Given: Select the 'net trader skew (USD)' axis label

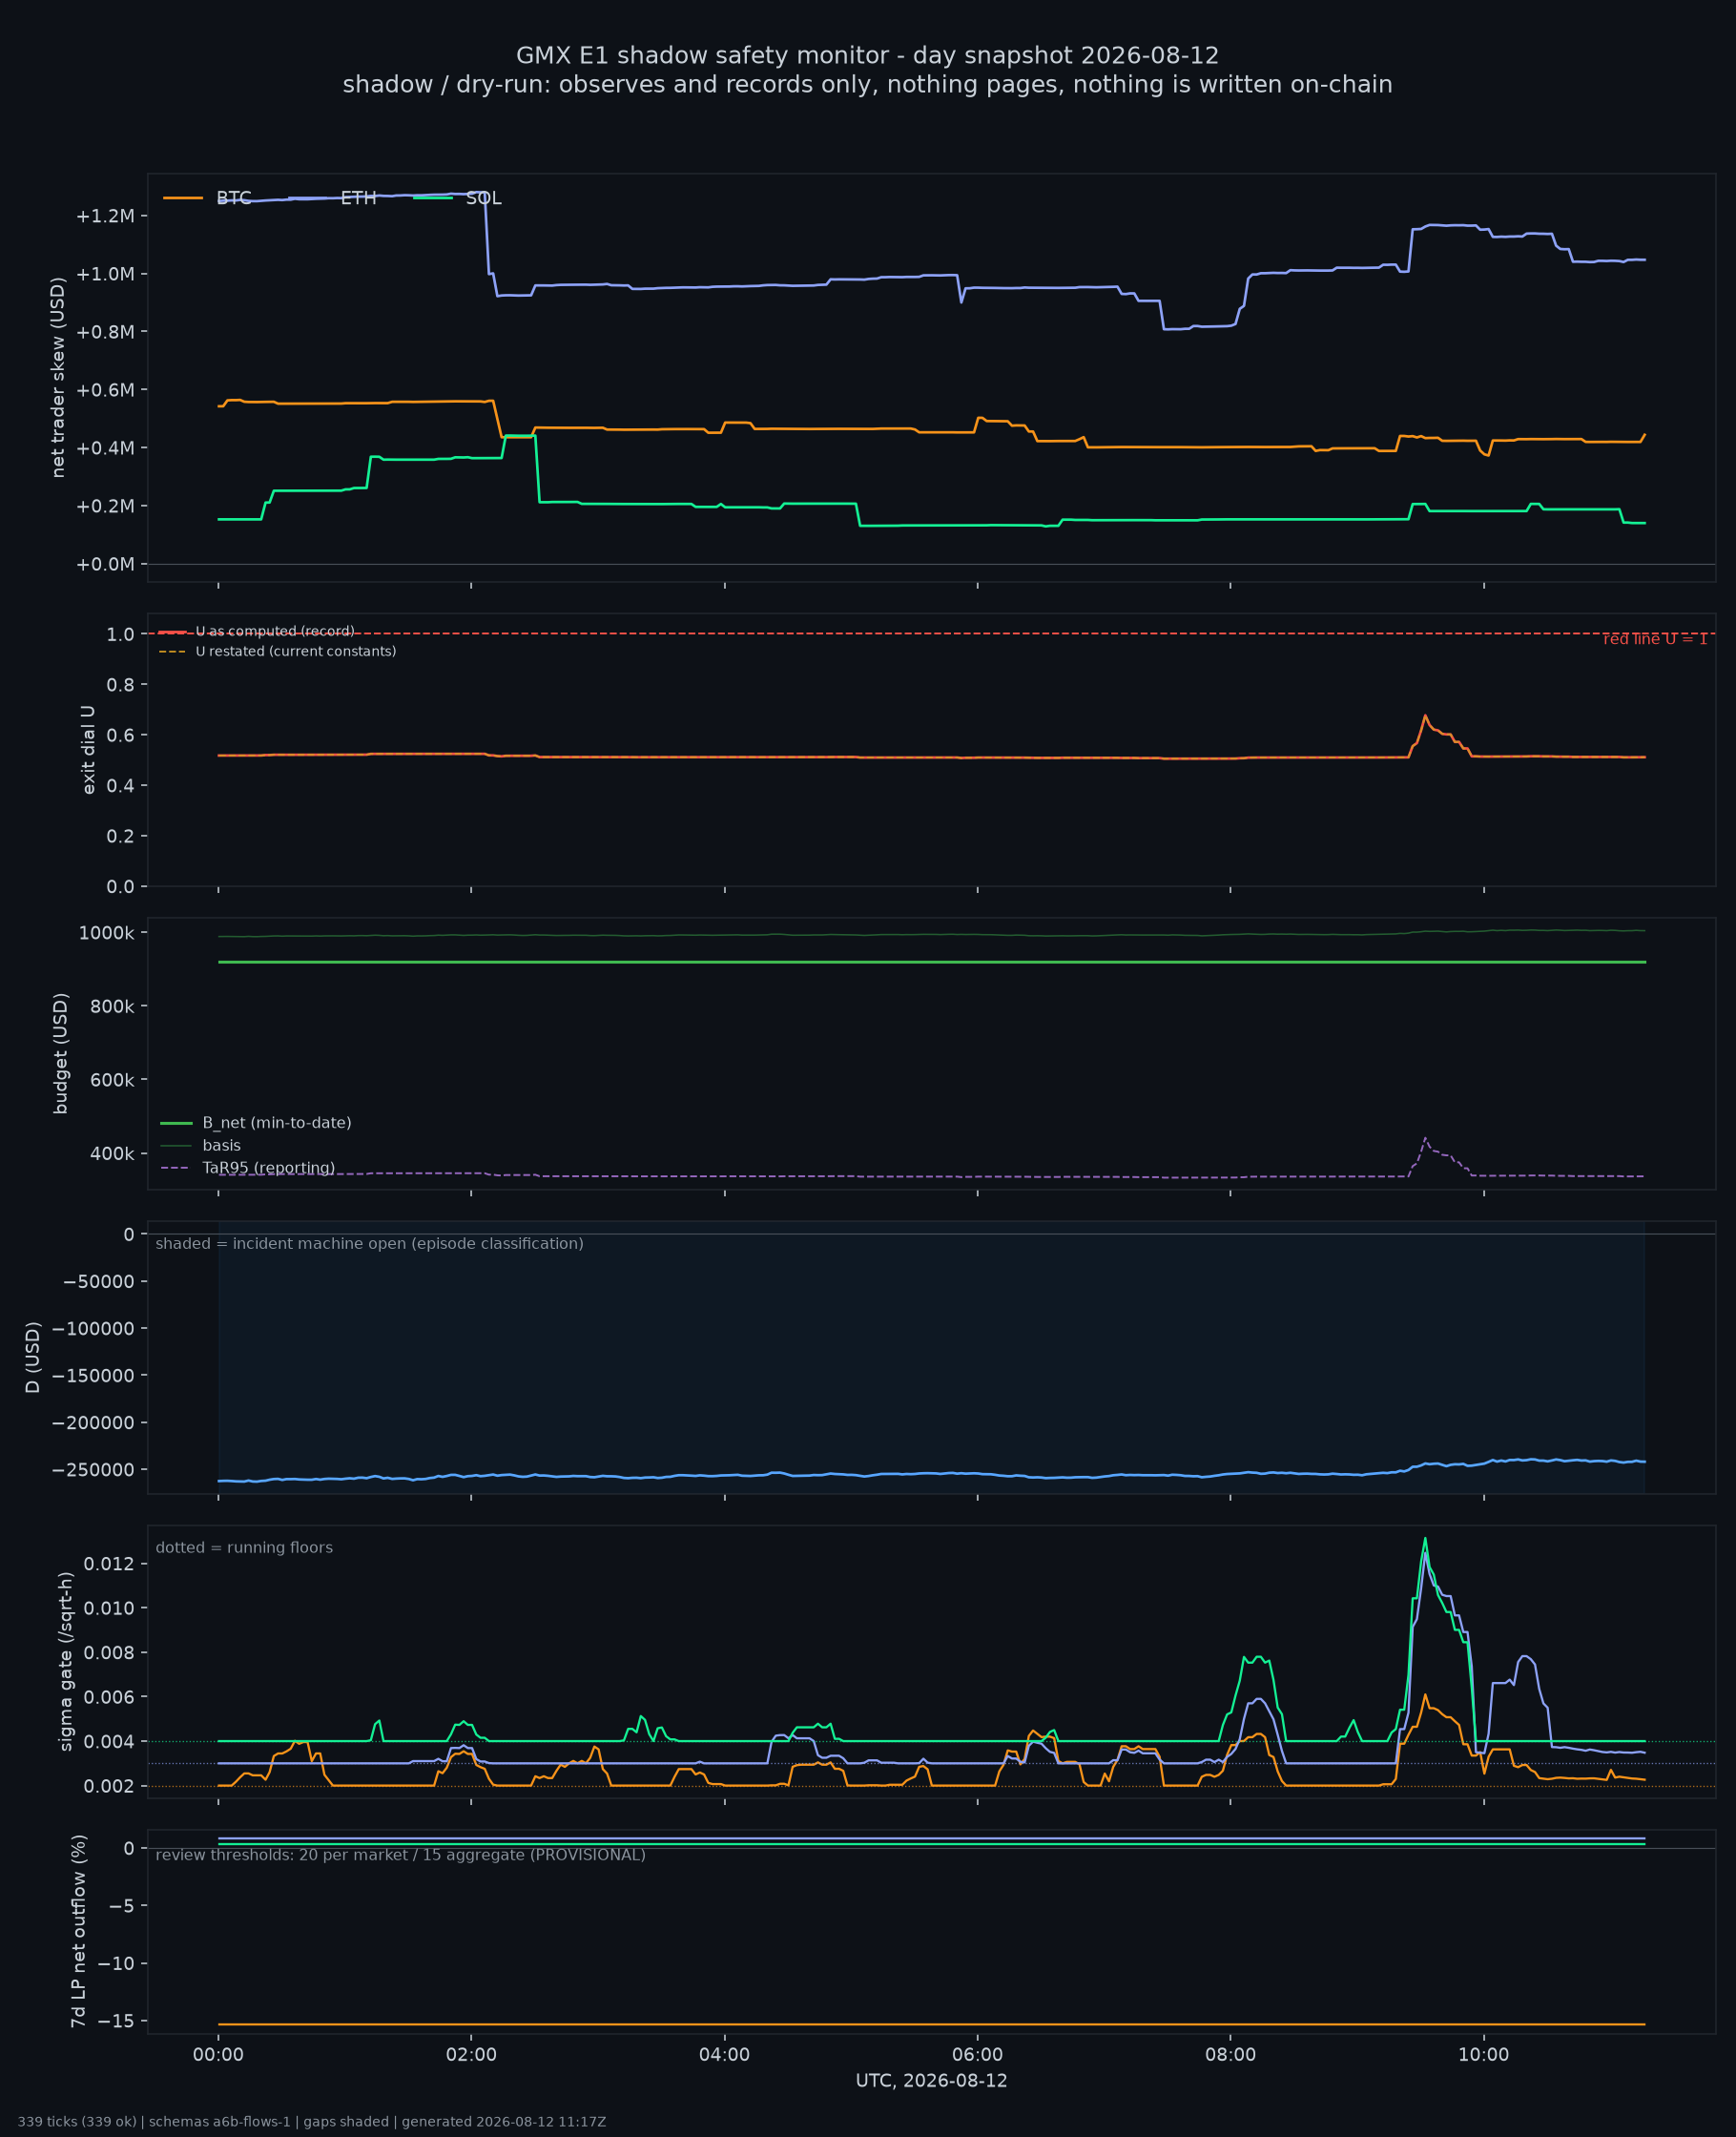Looking at the screenshot, I should click(58, 377).
